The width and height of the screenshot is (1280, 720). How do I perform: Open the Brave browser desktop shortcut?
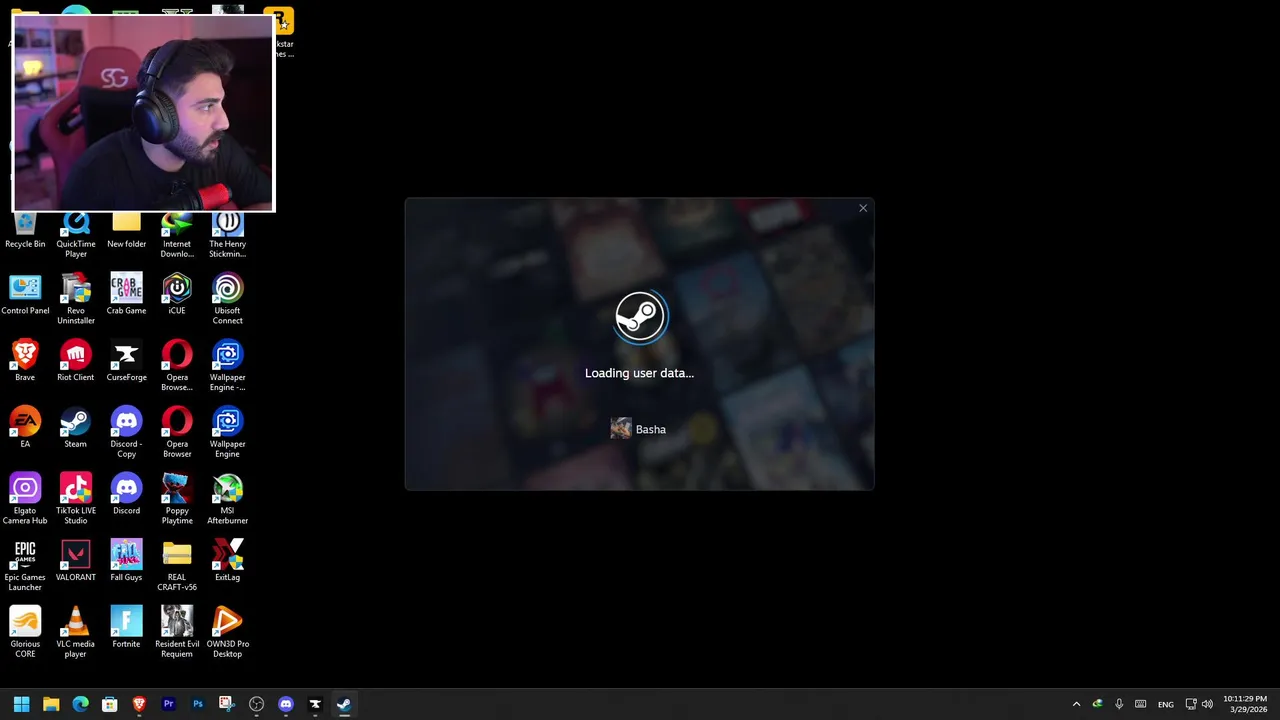pyautogui.click(x=25, y=361)
